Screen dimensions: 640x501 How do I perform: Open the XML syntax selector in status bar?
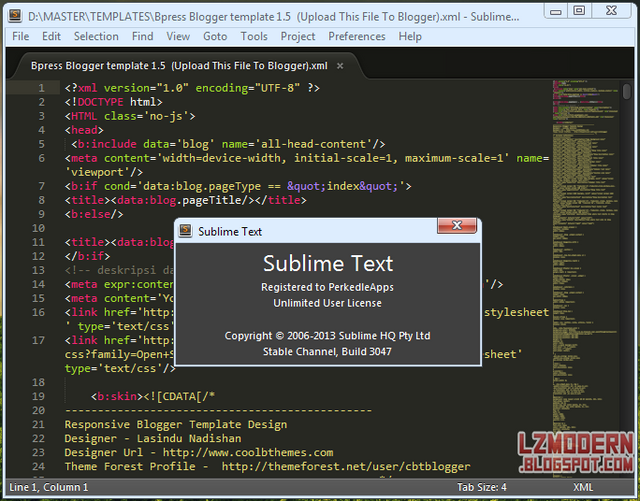[x=583, y=487]
